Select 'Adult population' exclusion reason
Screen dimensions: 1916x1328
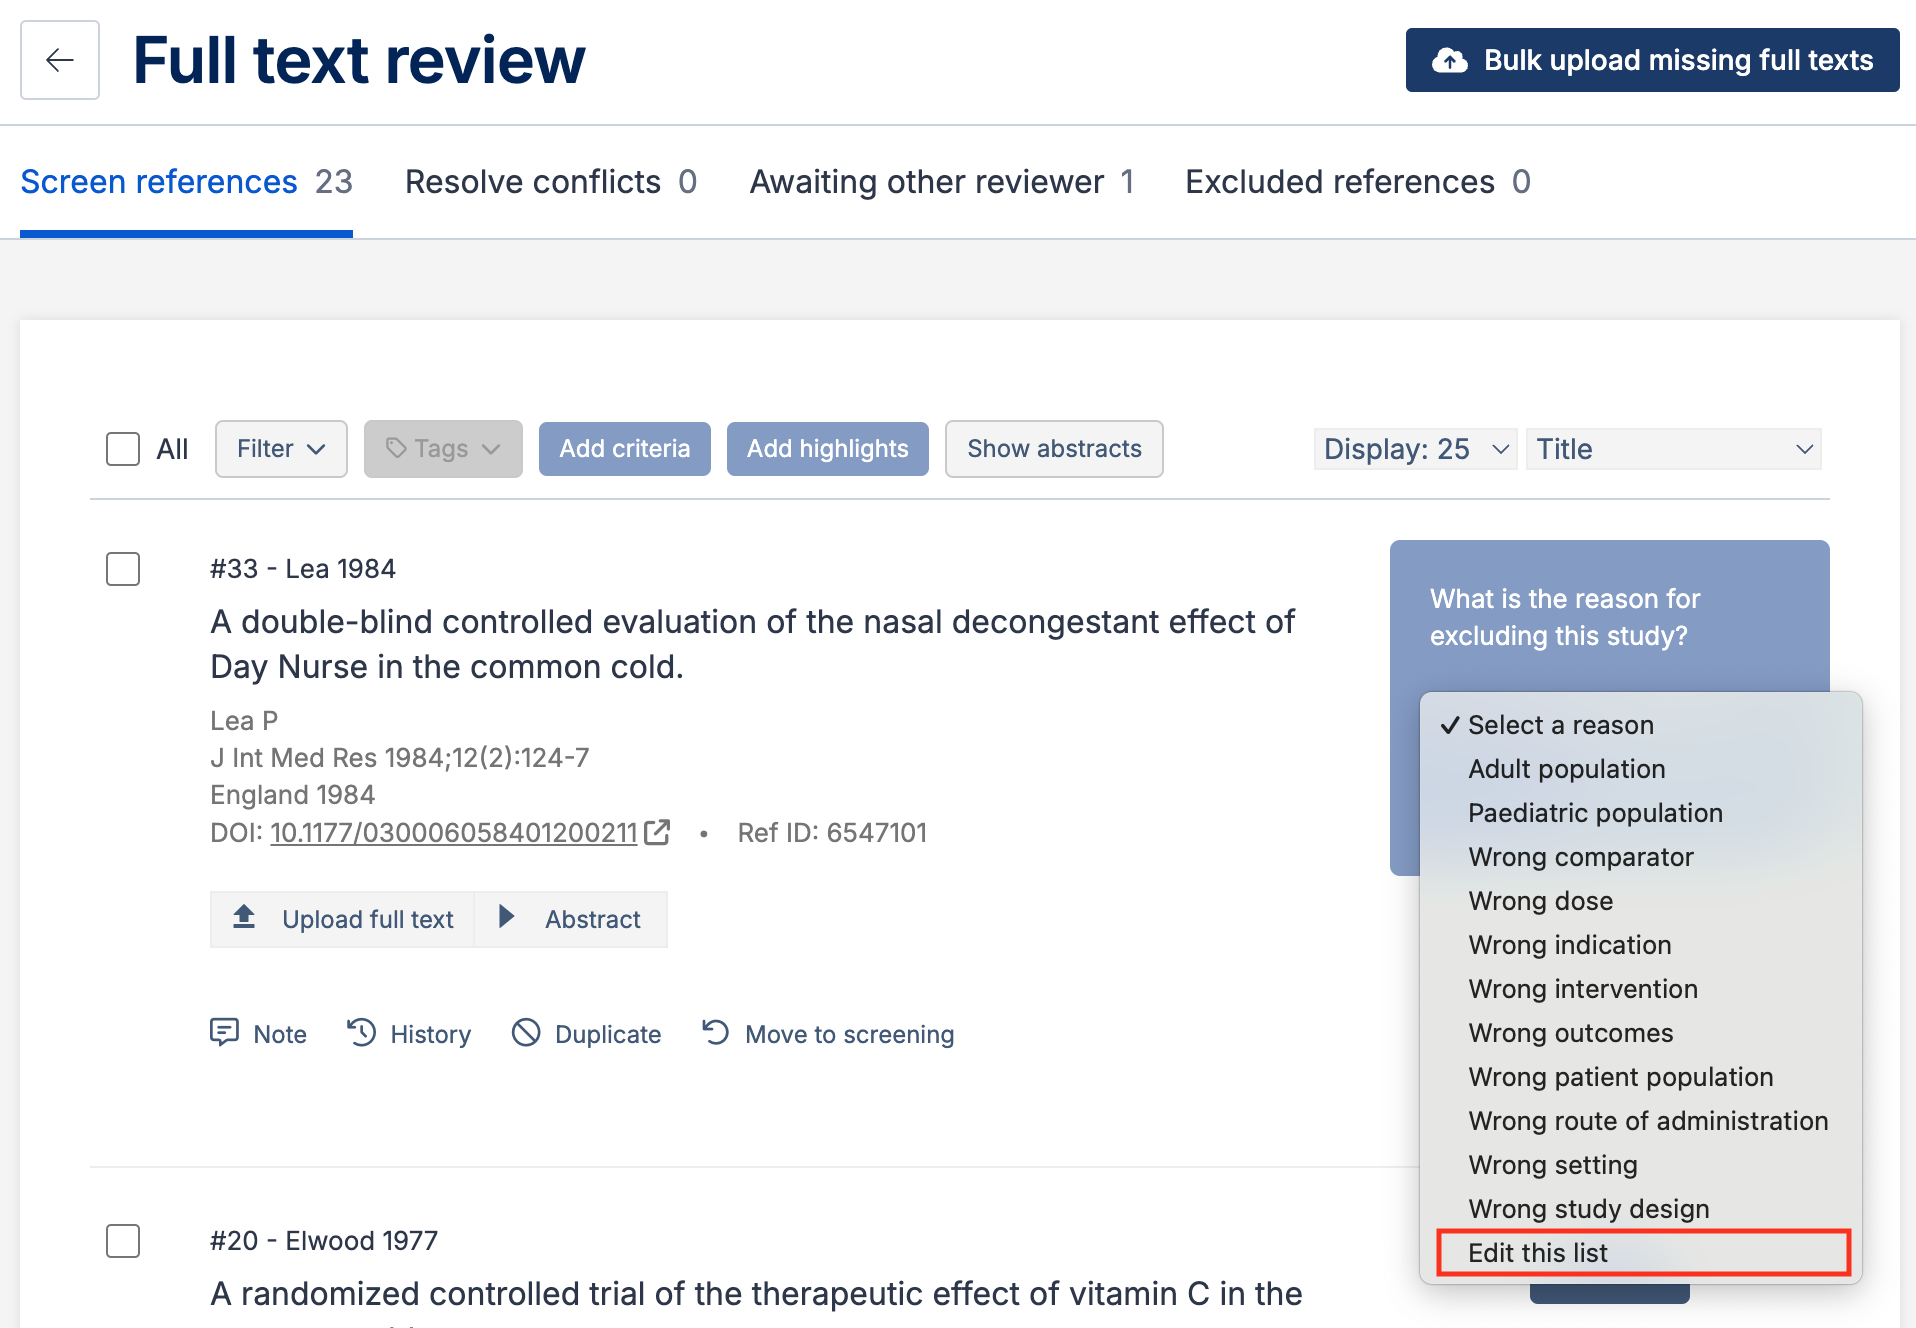click(x=1641, y=769)
